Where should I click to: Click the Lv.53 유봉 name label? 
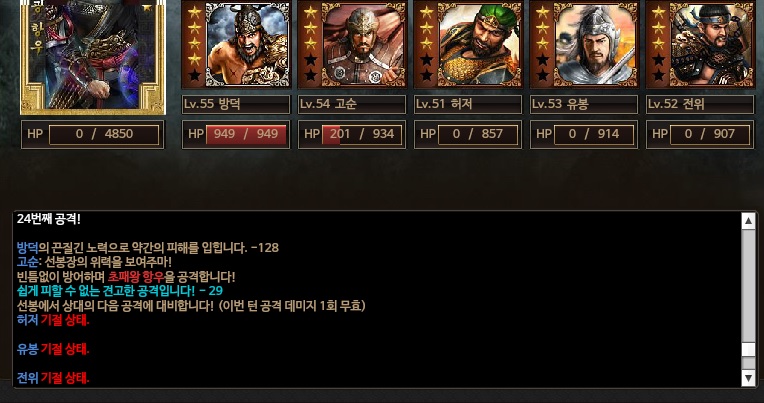(x=584, y=104)
